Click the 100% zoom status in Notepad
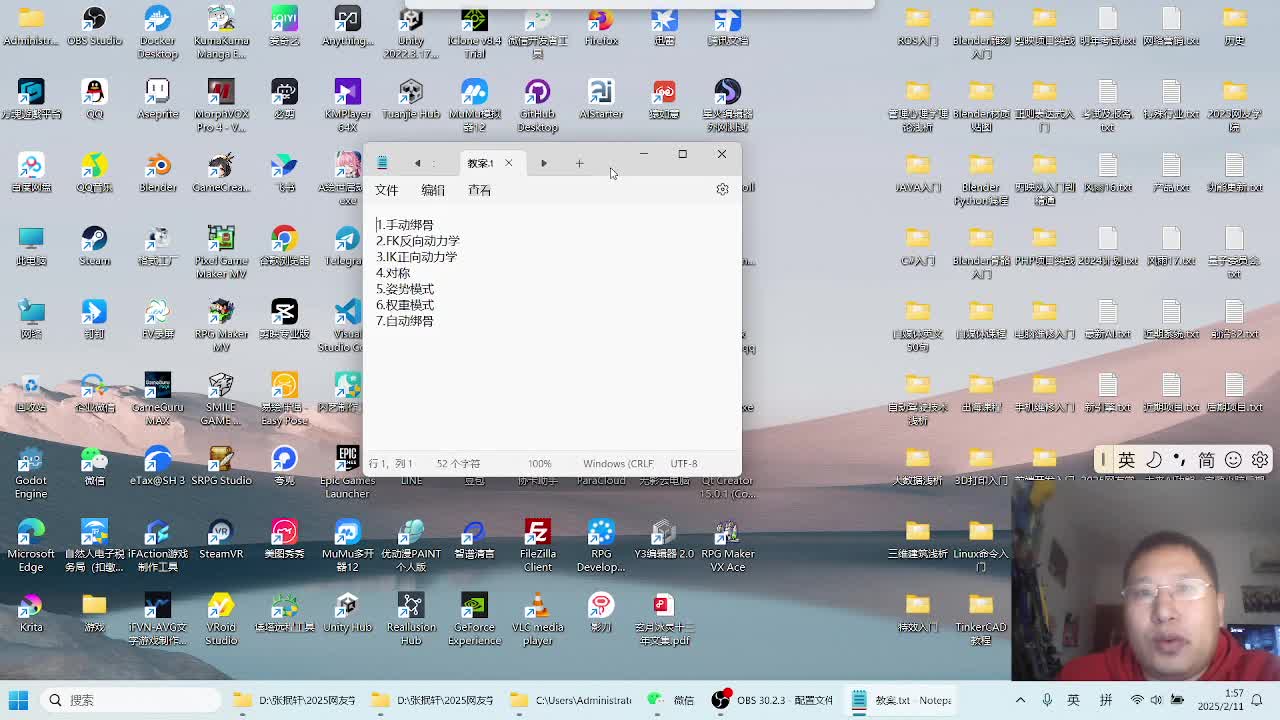Image resolution: width=1280 pixels, height=720 pixels. coord(539,464)
